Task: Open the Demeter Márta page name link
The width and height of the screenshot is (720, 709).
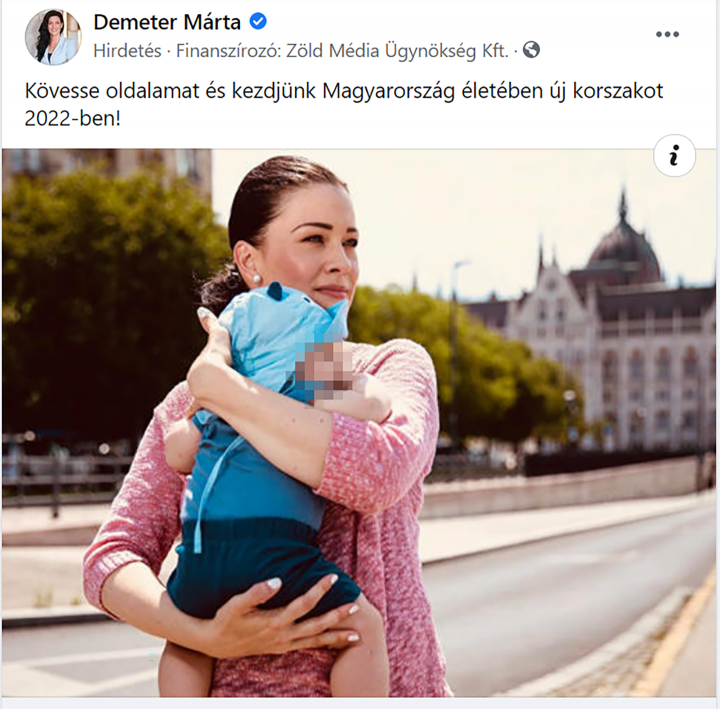Action: click(167, 22)
